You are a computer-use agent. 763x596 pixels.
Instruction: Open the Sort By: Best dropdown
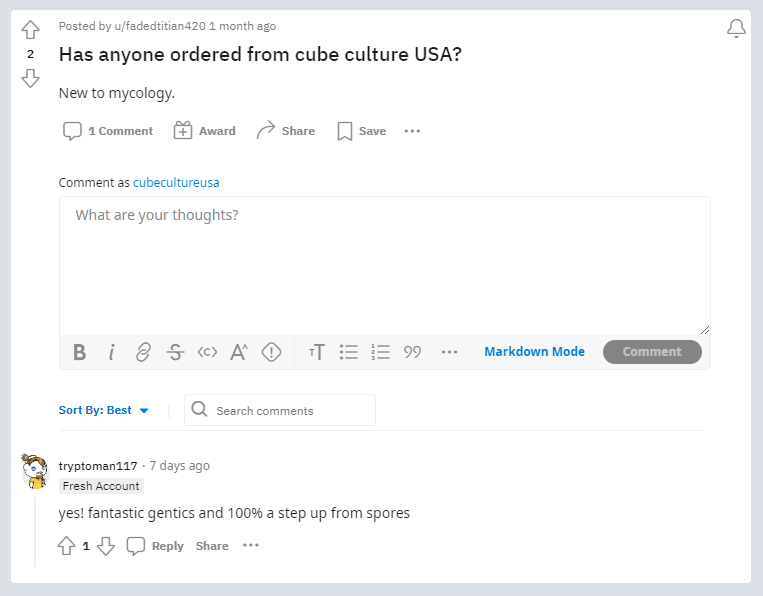[x=103, y=410]
